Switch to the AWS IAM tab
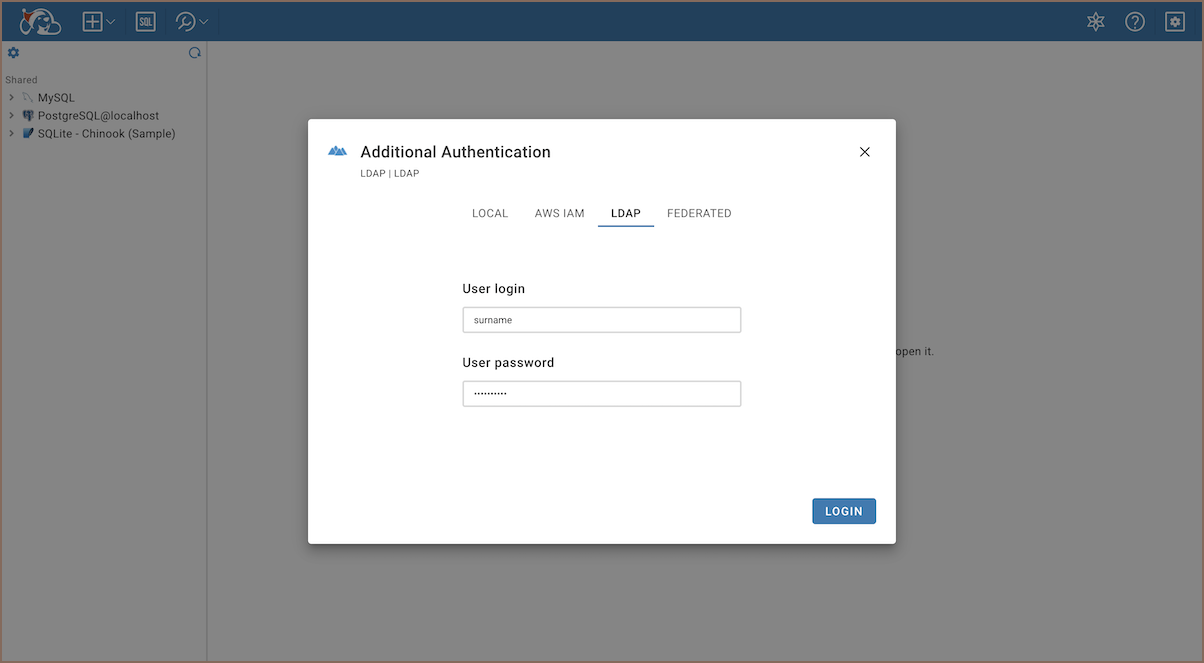Image resolution: width=1204 pixels, height=663 pixels. tap(559, 213)
